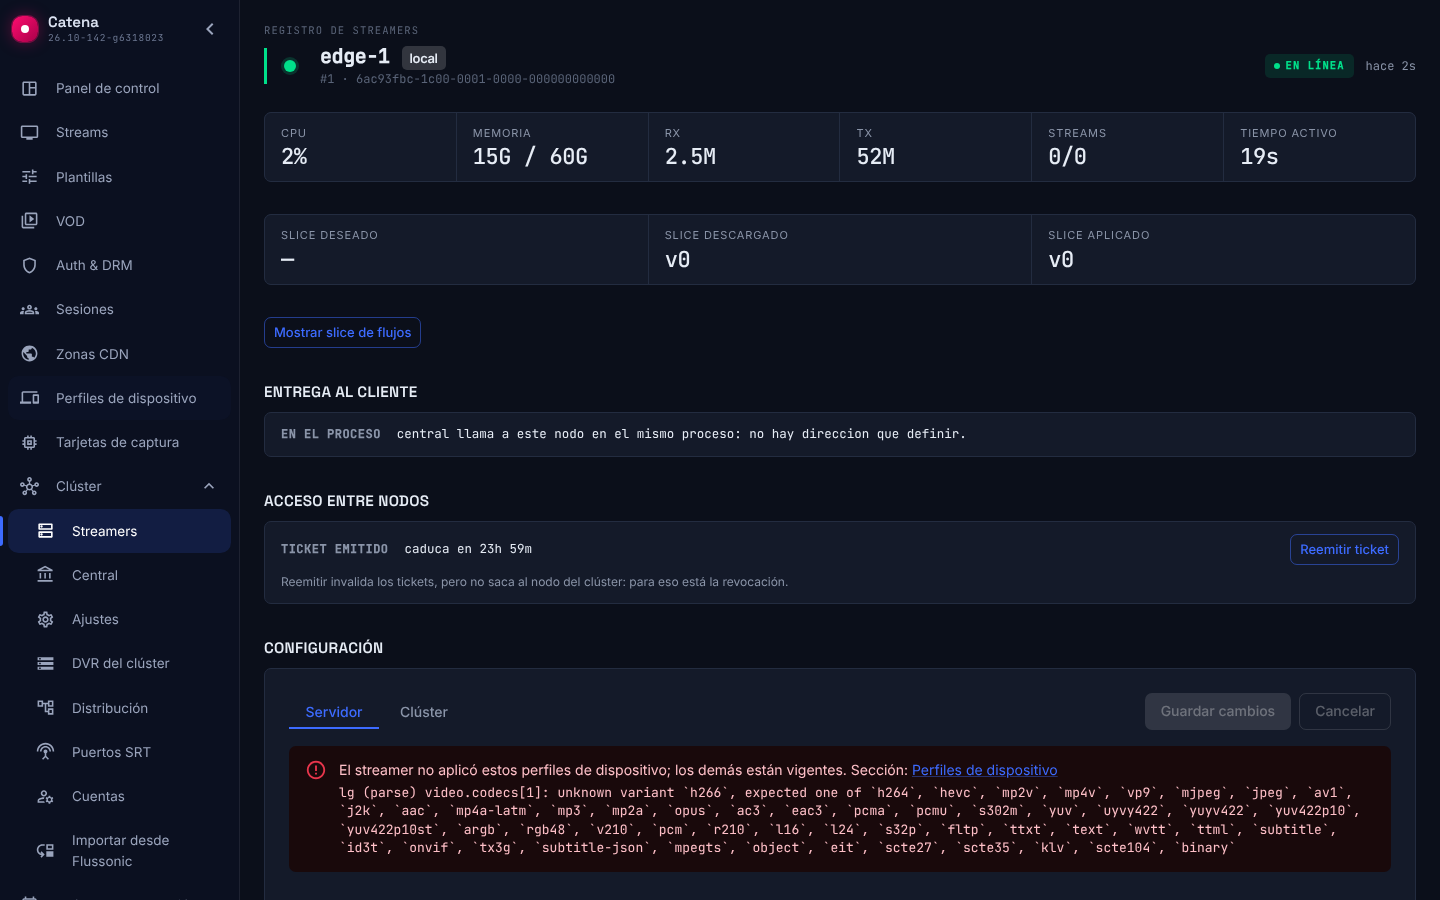1440x900 pixels.
Task: Click the Puertos SRT antenna icon
Action: [46, 752]
